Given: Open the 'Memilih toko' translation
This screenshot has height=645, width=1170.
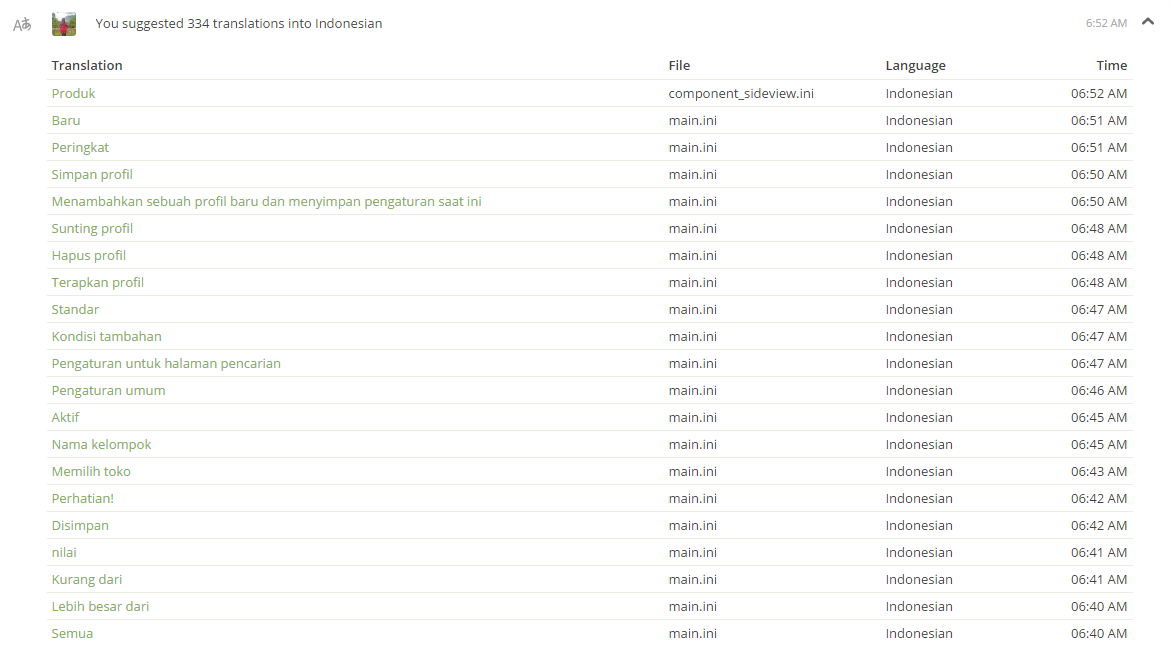Looking at the screenshot, I should coord(91,471).
